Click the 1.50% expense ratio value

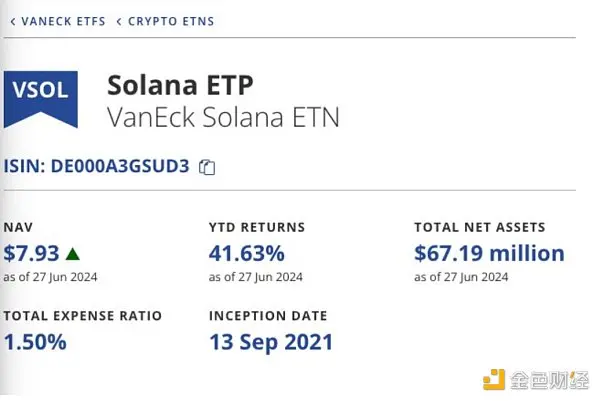pos(35,341)
